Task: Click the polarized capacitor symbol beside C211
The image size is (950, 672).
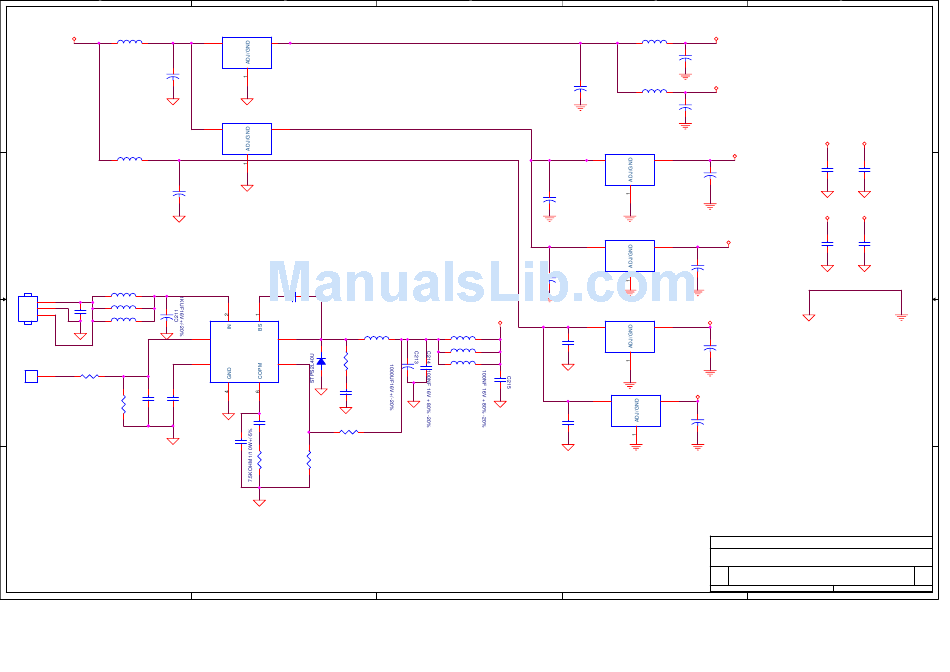Action: 167,317
